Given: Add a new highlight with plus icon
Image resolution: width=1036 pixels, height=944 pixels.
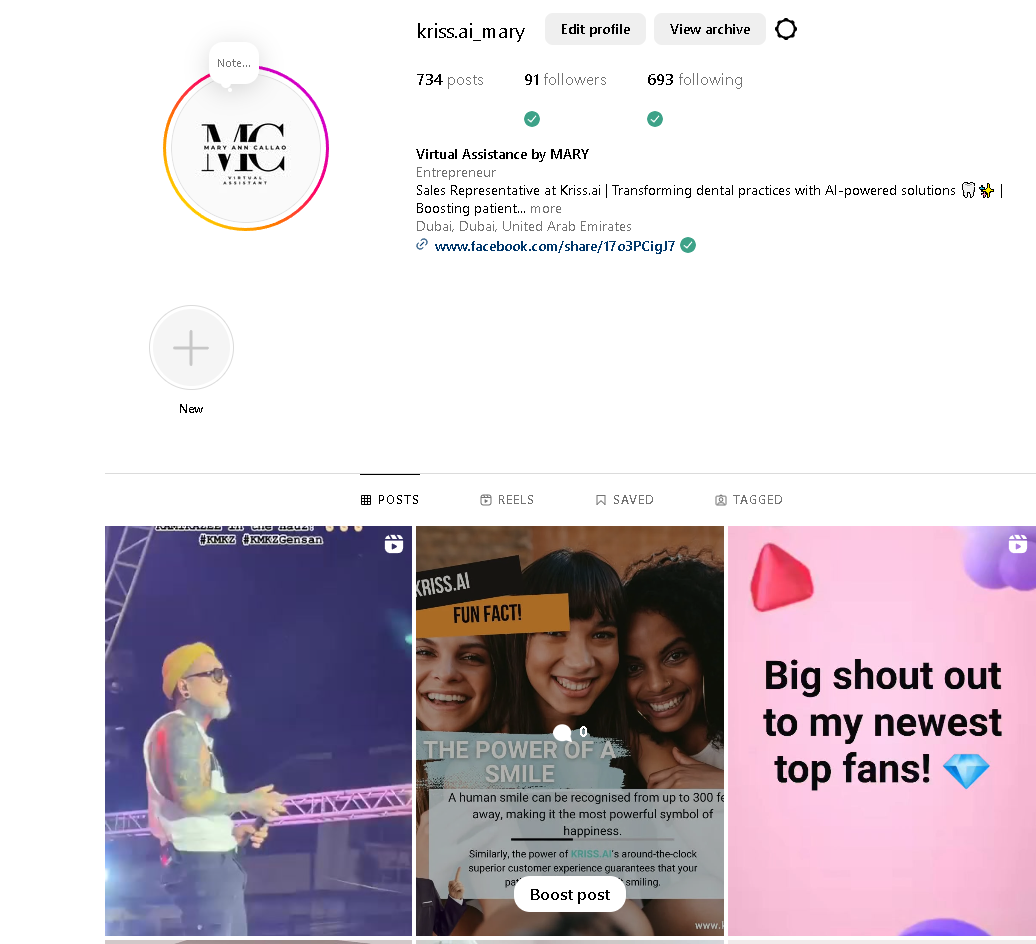Looking at the screenshot, I should click(191, 347).
